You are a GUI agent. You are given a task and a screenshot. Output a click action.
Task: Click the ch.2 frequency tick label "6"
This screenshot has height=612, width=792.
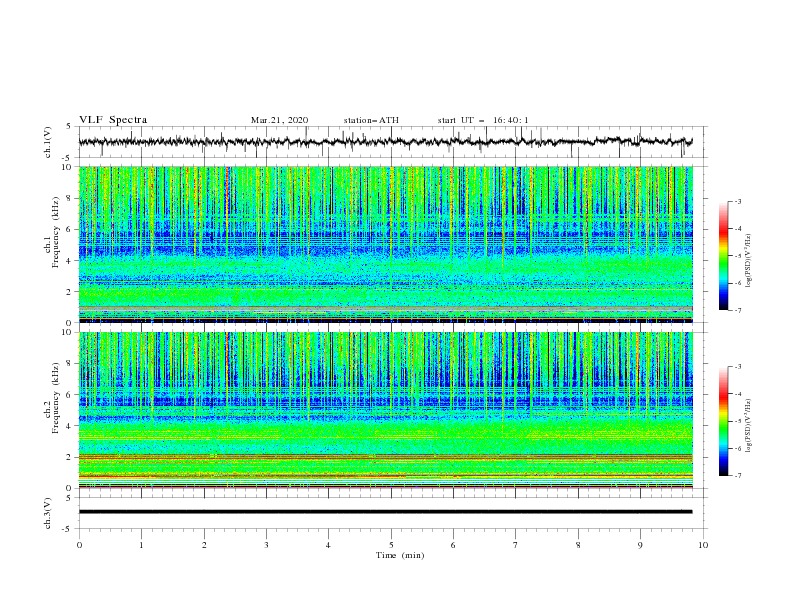click(70, 395)
